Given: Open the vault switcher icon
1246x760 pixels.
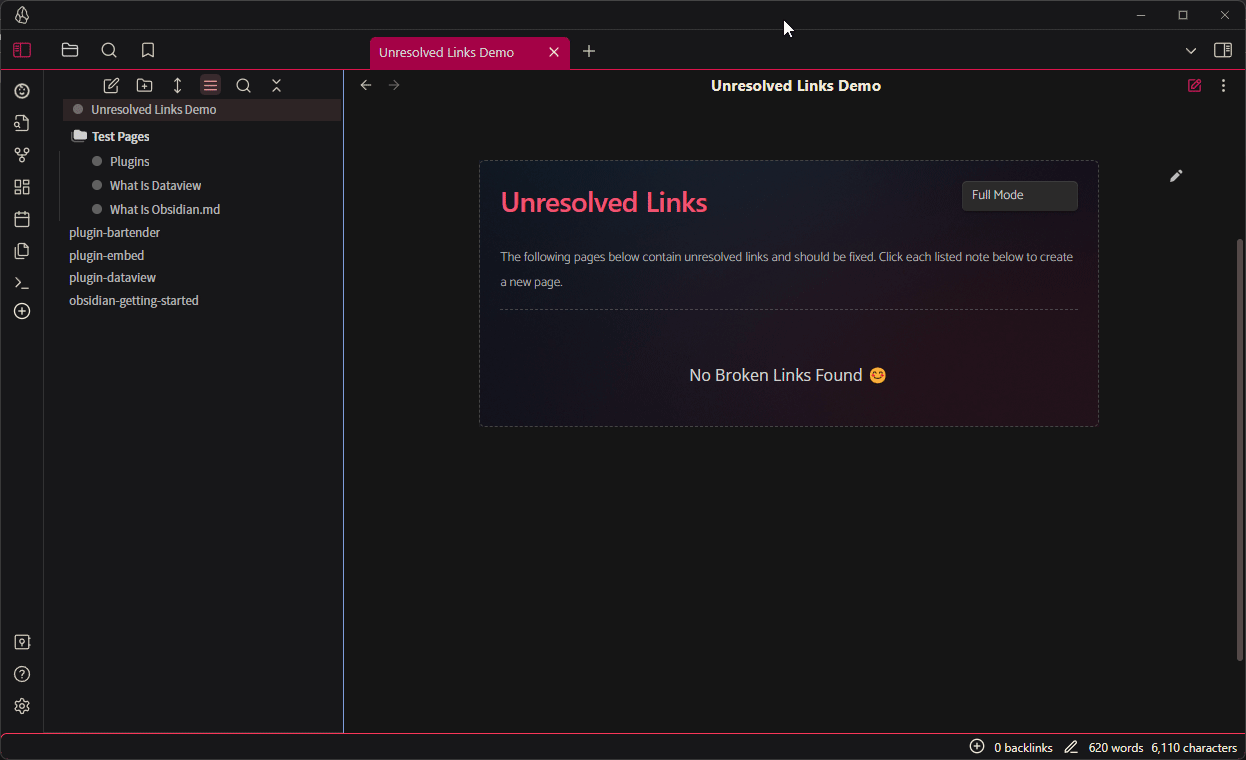Looking at the screenshot, I should click(22, 642).
